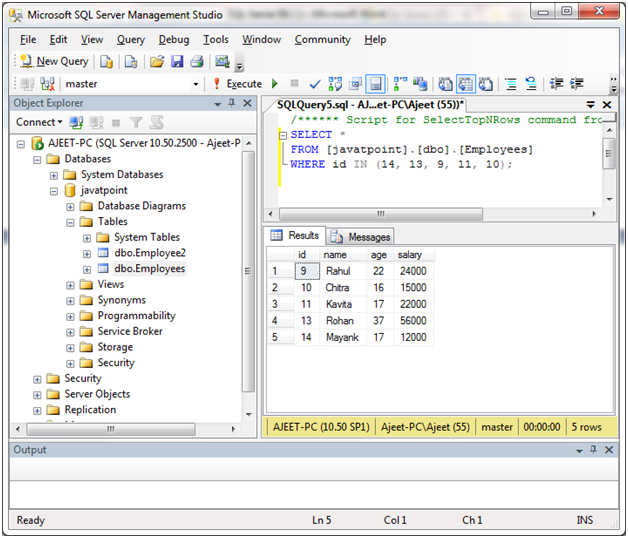Click result cell with id 9

(x=307, y=271)
